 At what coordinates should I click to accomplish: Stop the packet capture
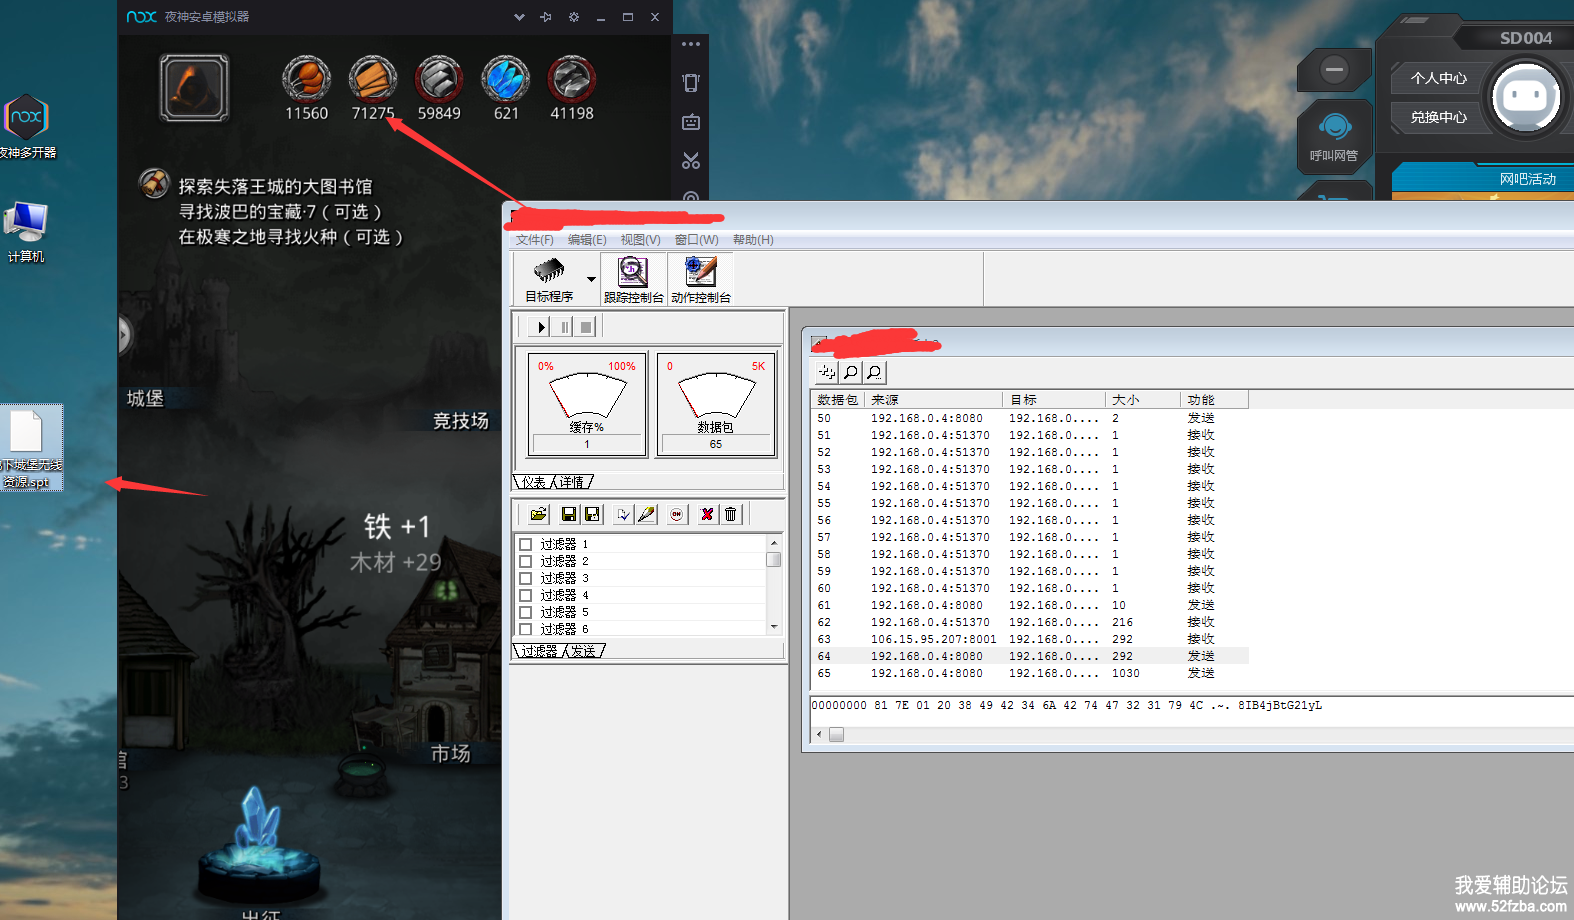pos(586,327)
